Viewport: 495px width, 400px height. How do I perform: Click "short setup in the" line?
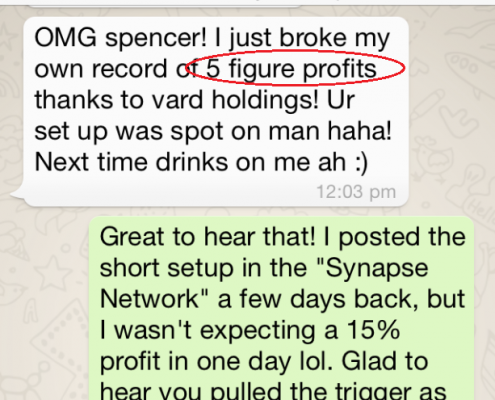pos(203,268)
